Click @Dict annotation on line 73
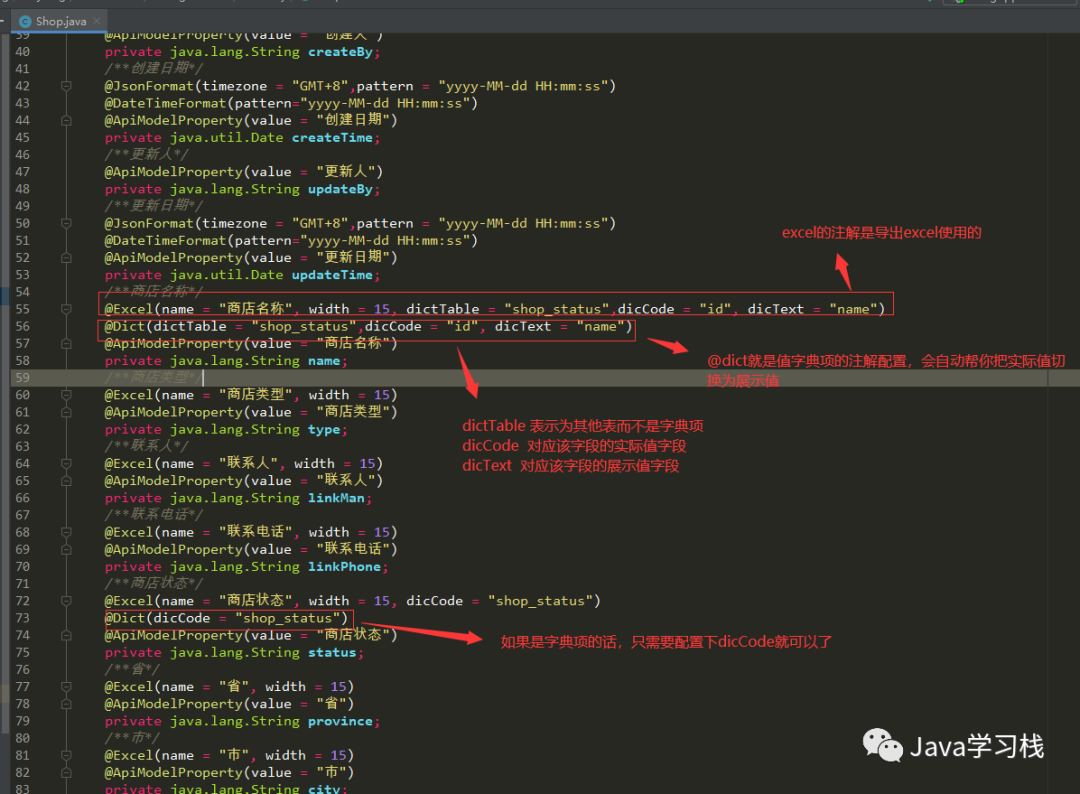The image size is (1080, 794). (124, 618)
